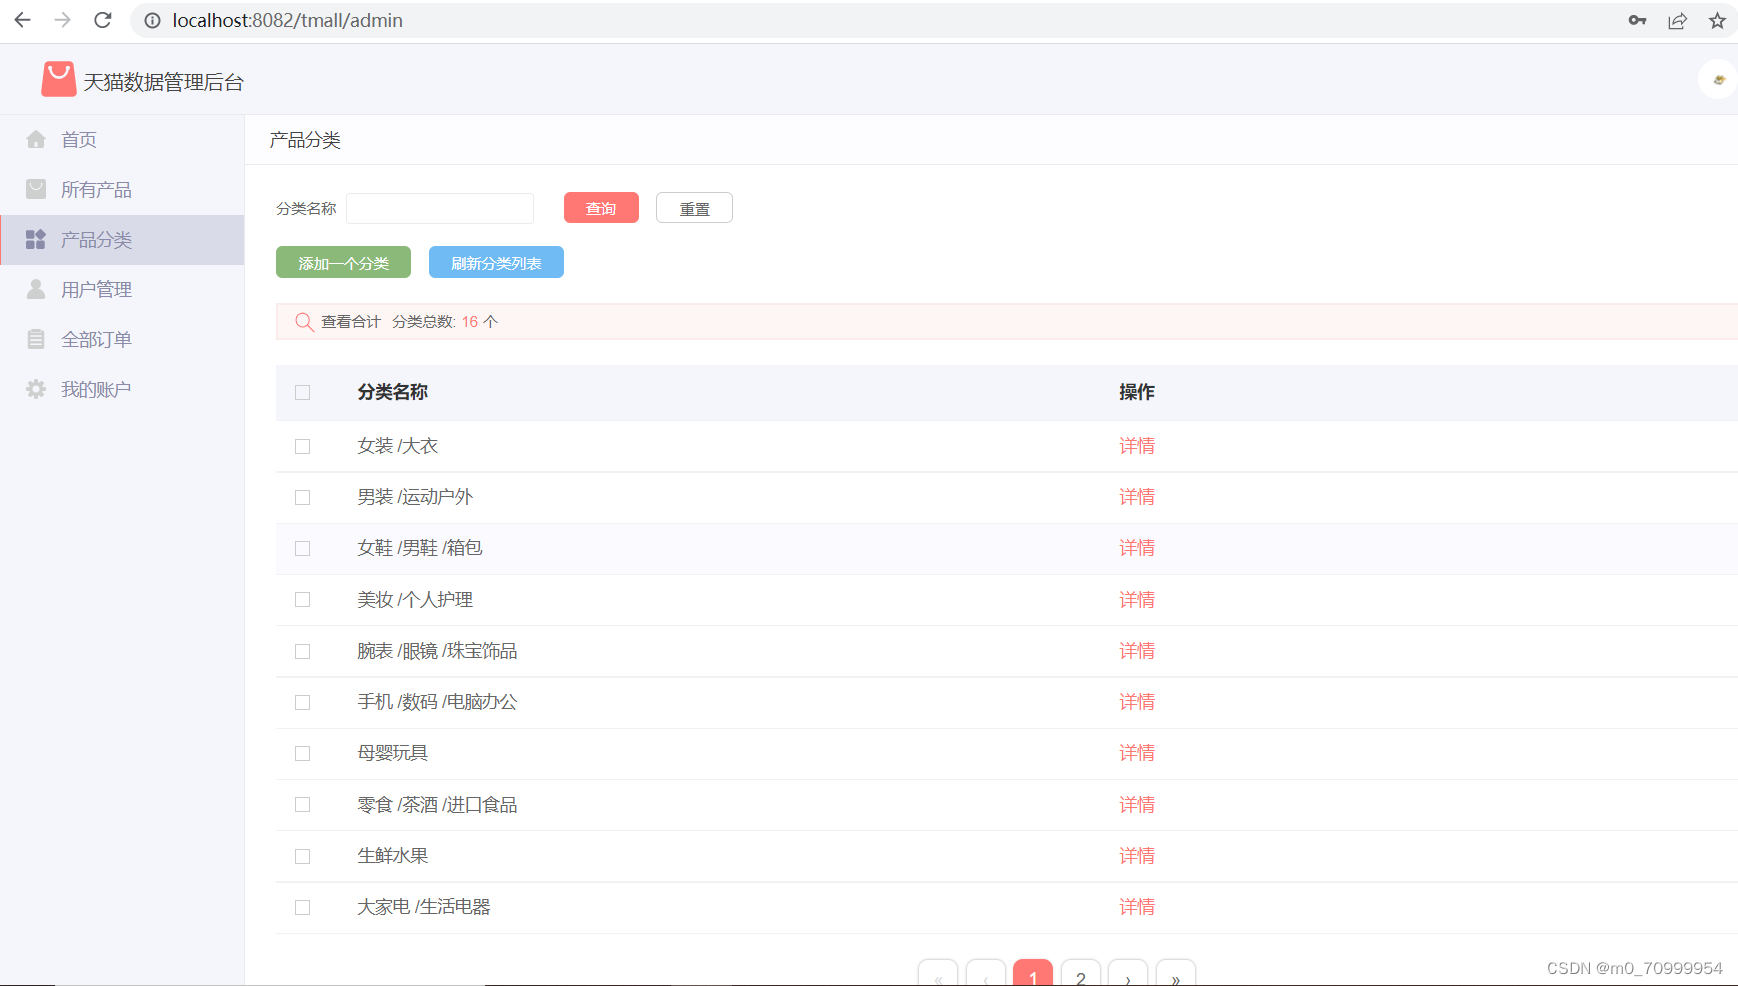Click the site info icon in address bar
The image size is (1738, 986).
click(152, 20)
